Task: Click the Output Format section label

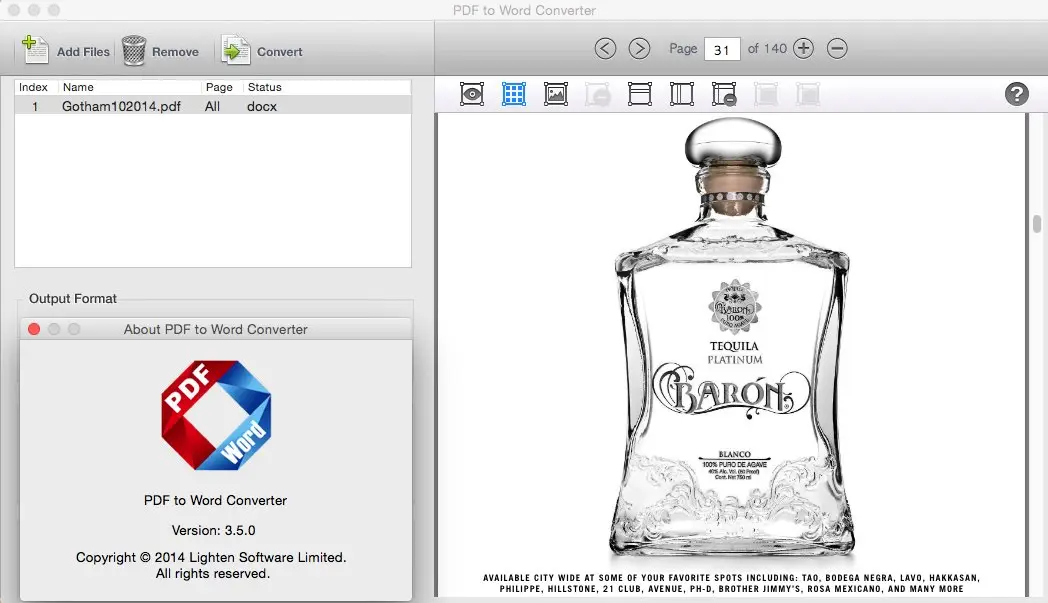Action: [x=73, y=298]
